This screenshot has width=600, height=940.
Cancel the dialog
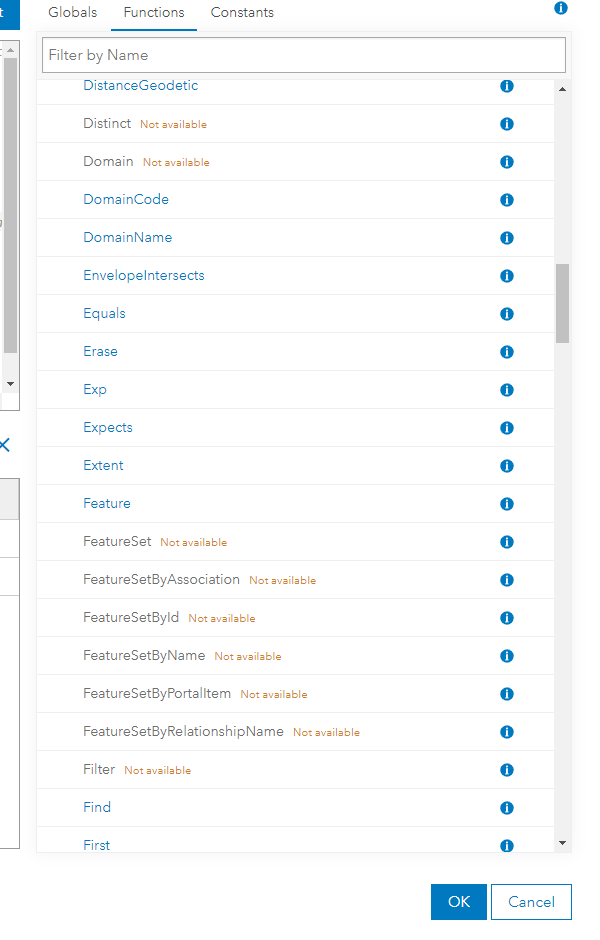531,902
